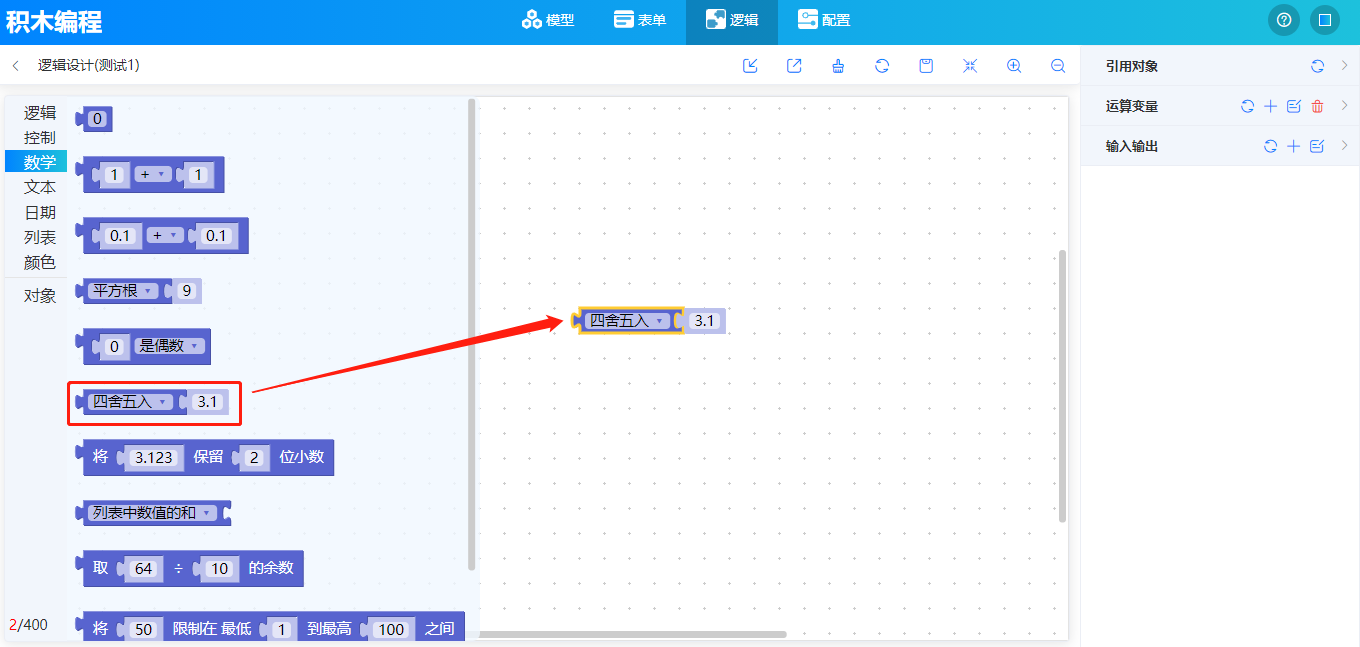This screenshot has width=1360, height=647.
Task: Click the 逻辑设计(测试1) title text
Action: click(x=89, y=66)
